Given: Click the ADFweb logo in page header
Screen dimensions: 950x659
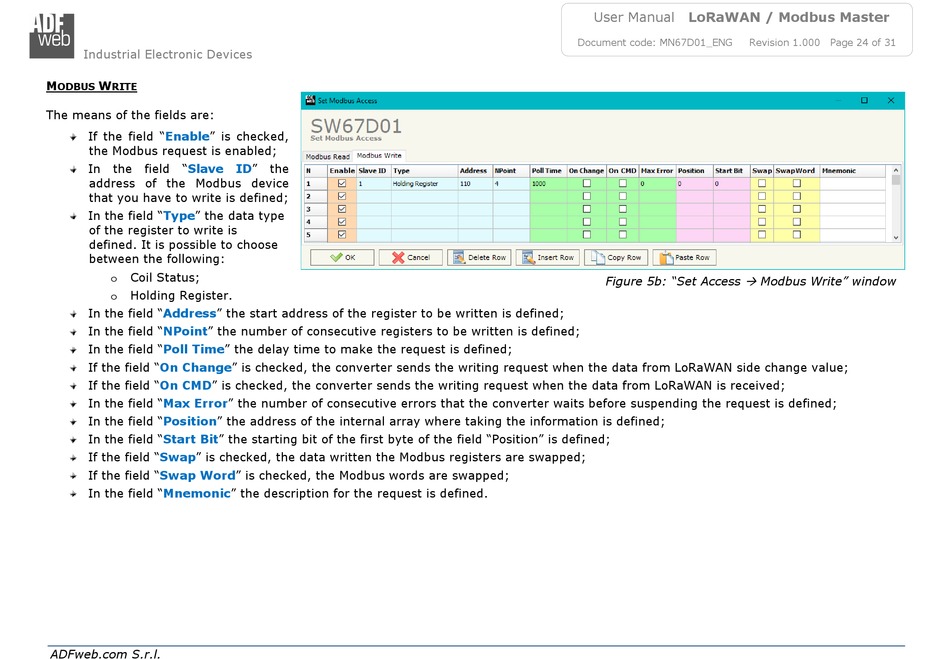Looking at the screenshot, I should pyautogui.click(x=51, y=36).
